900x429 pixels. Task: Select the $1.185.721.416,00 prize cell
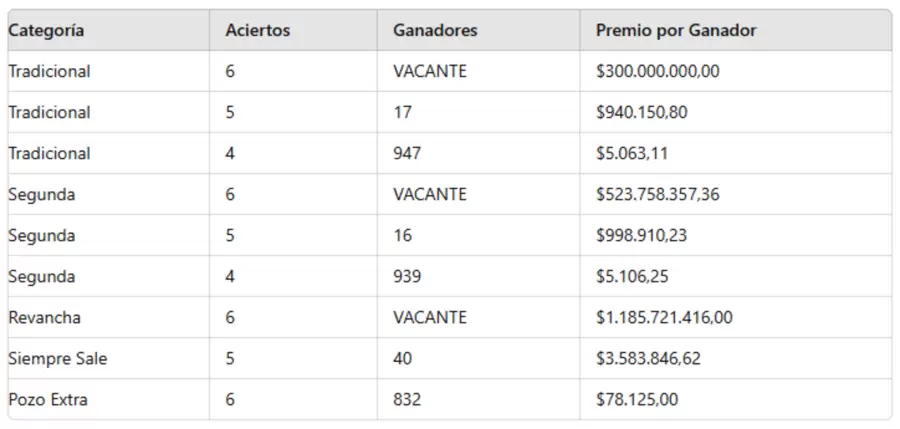664,318
